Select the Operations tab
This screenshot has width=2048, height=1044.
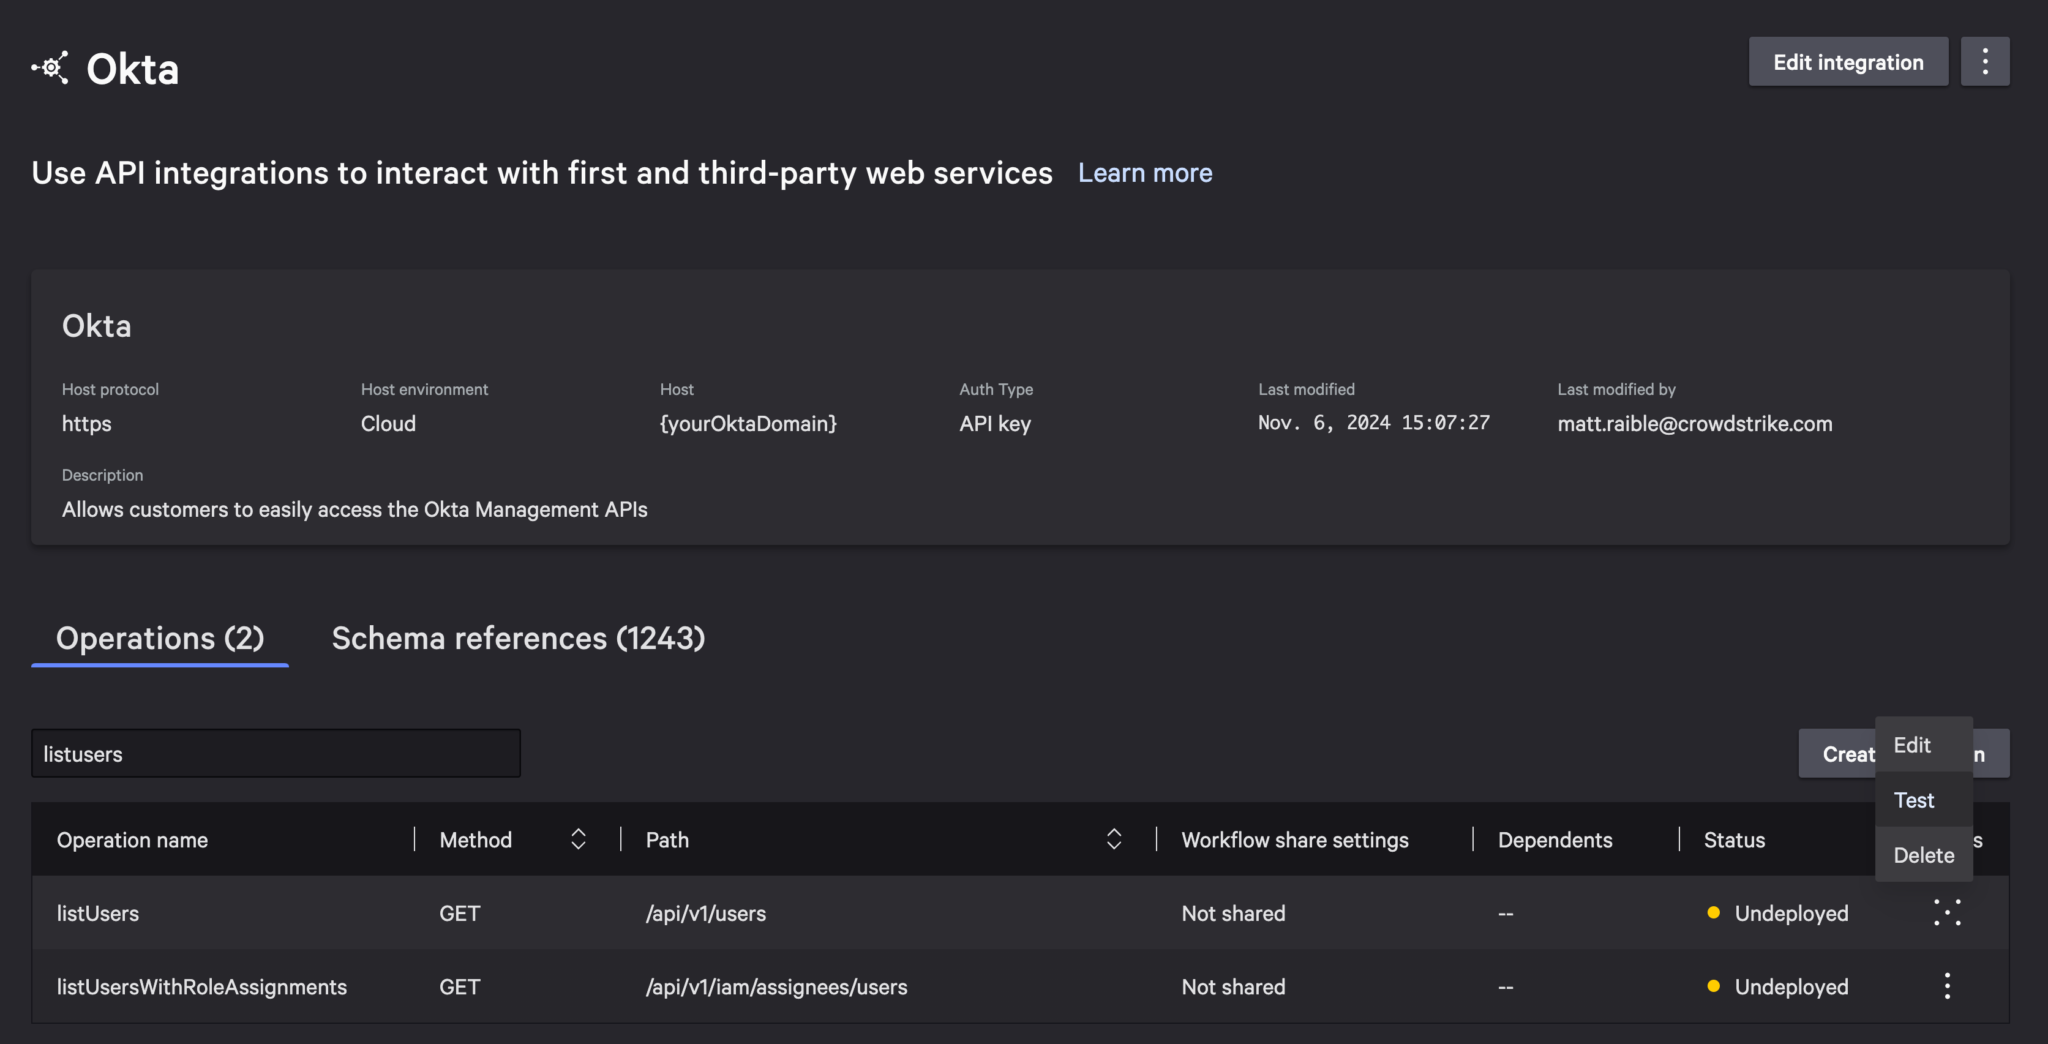click(x=159, y=638)
